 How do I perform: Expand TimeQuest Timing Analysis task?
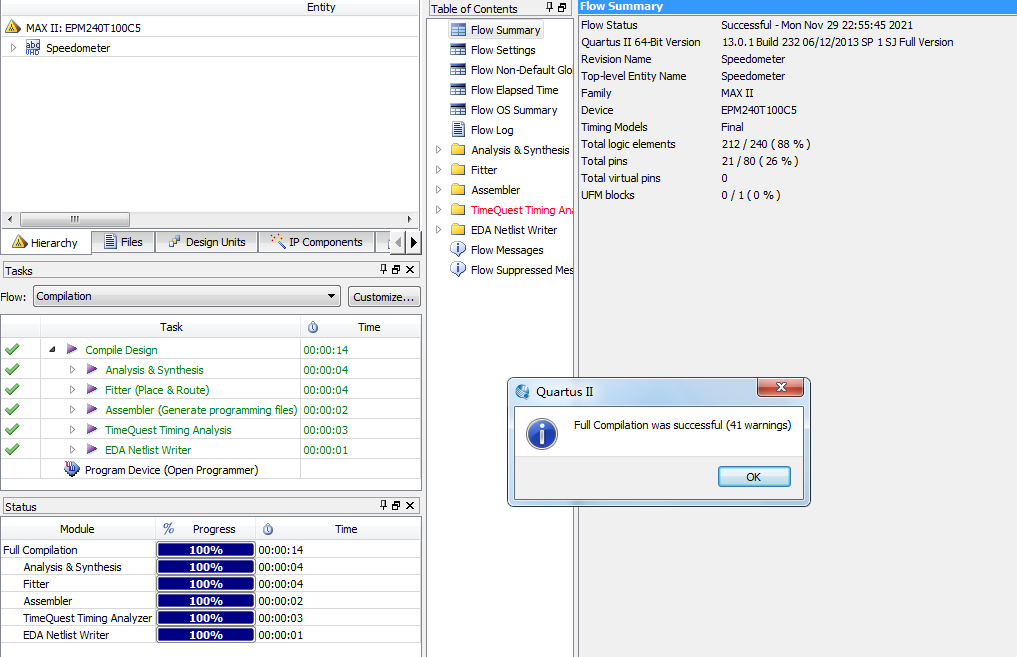pos(73,430)
